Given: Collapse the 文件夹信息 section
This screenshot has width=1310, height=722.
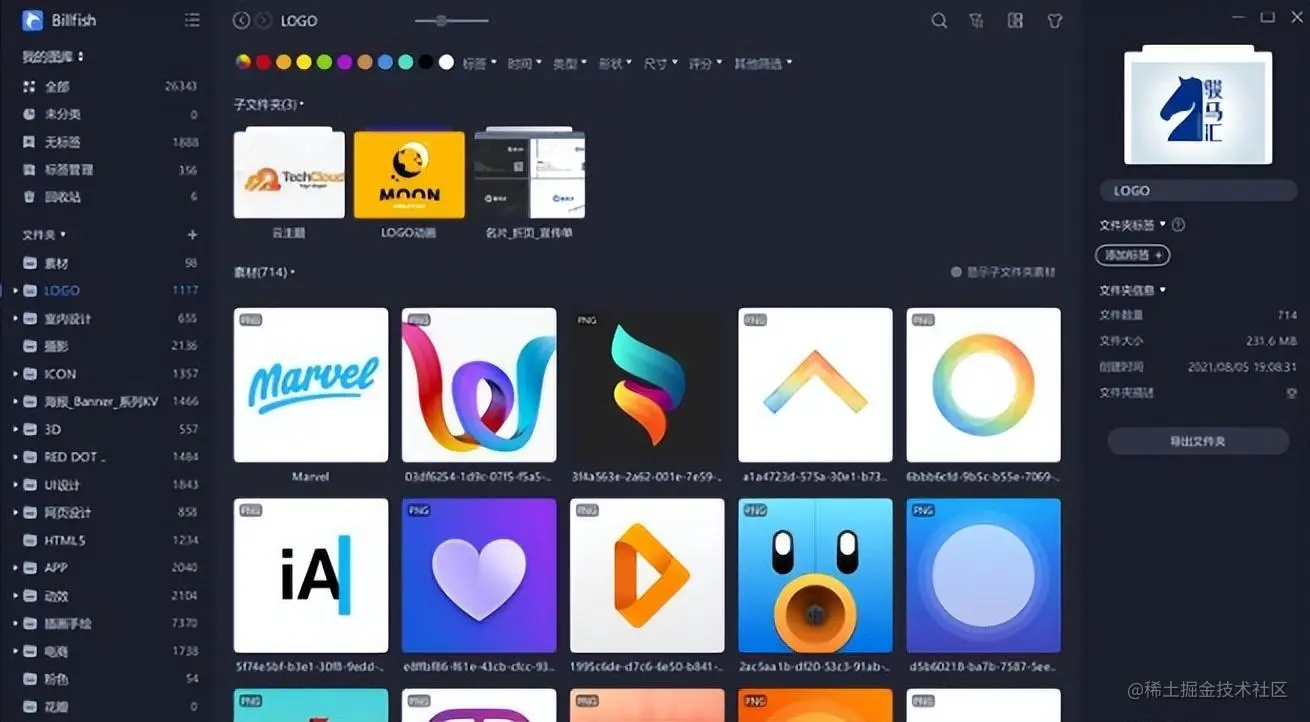Looking at the screenshot, I should click(x=1132, y=290).
